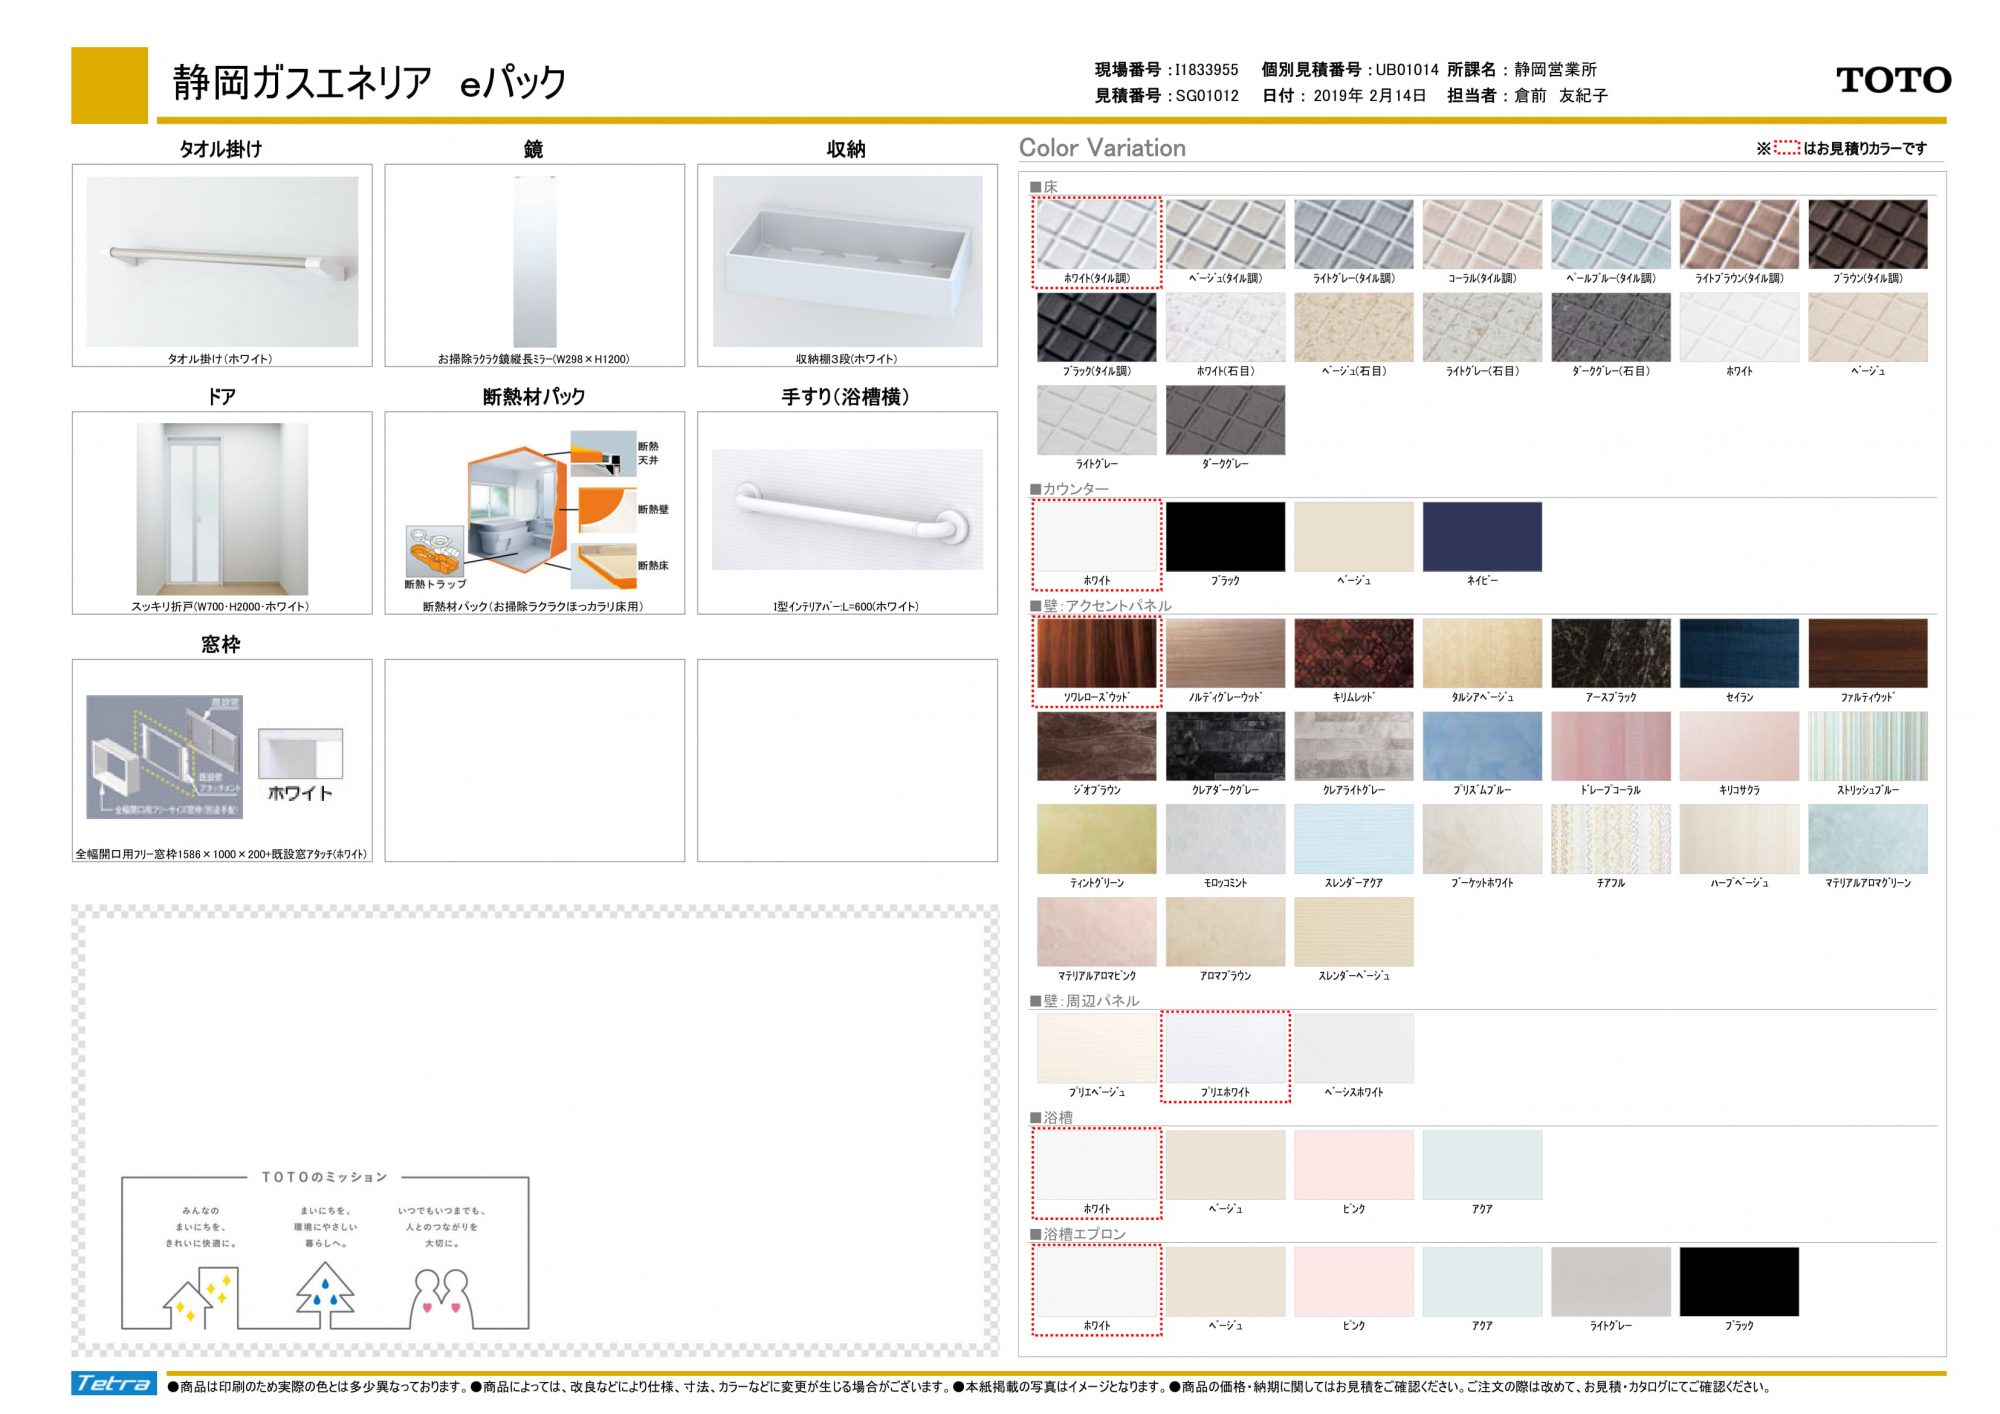Click the Tetra logo in the footer
2000x1414 pixels.
[x=113, y=1383]
